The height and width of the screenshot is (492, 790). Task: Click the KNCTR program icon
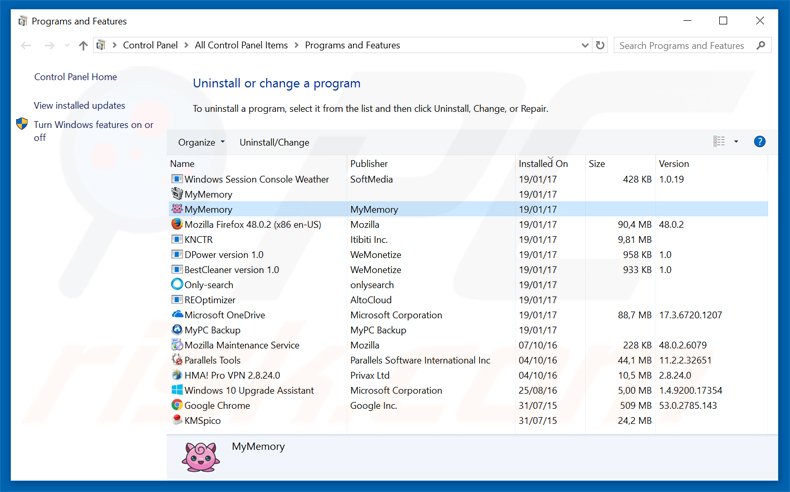(176, 239)
